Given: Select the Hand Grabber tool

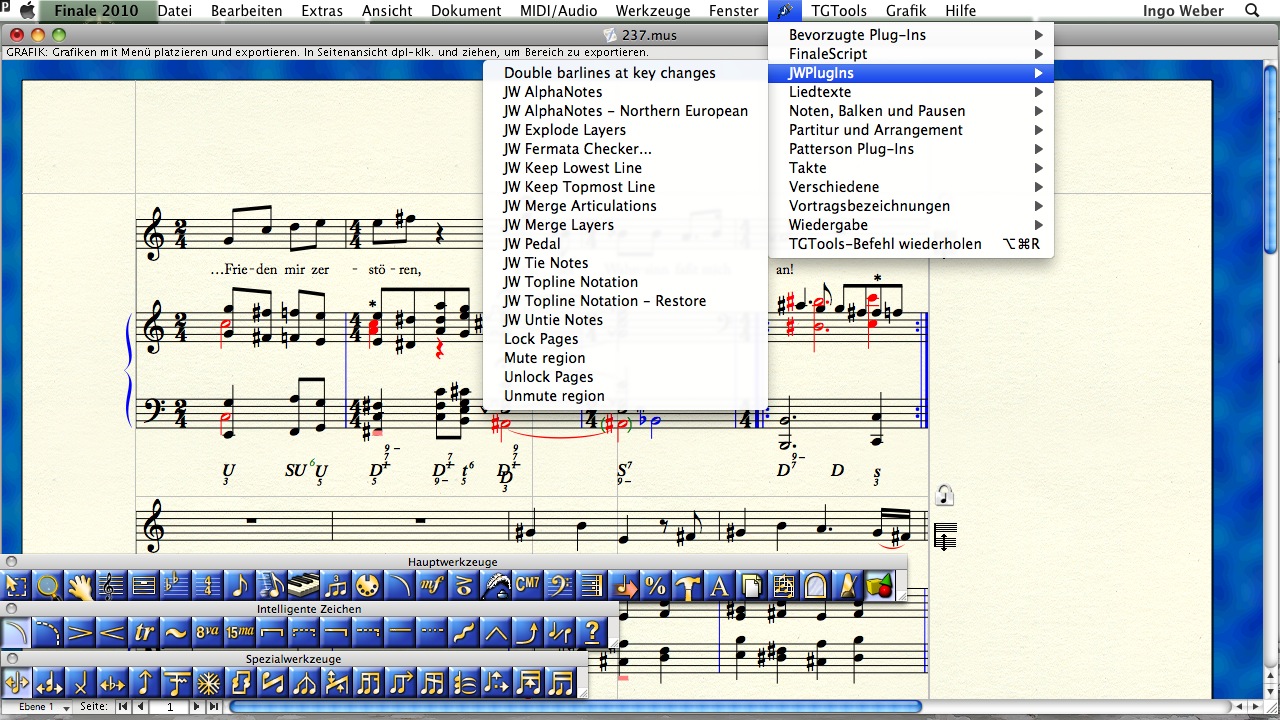Looking at the screenshot, I should 79,585.
